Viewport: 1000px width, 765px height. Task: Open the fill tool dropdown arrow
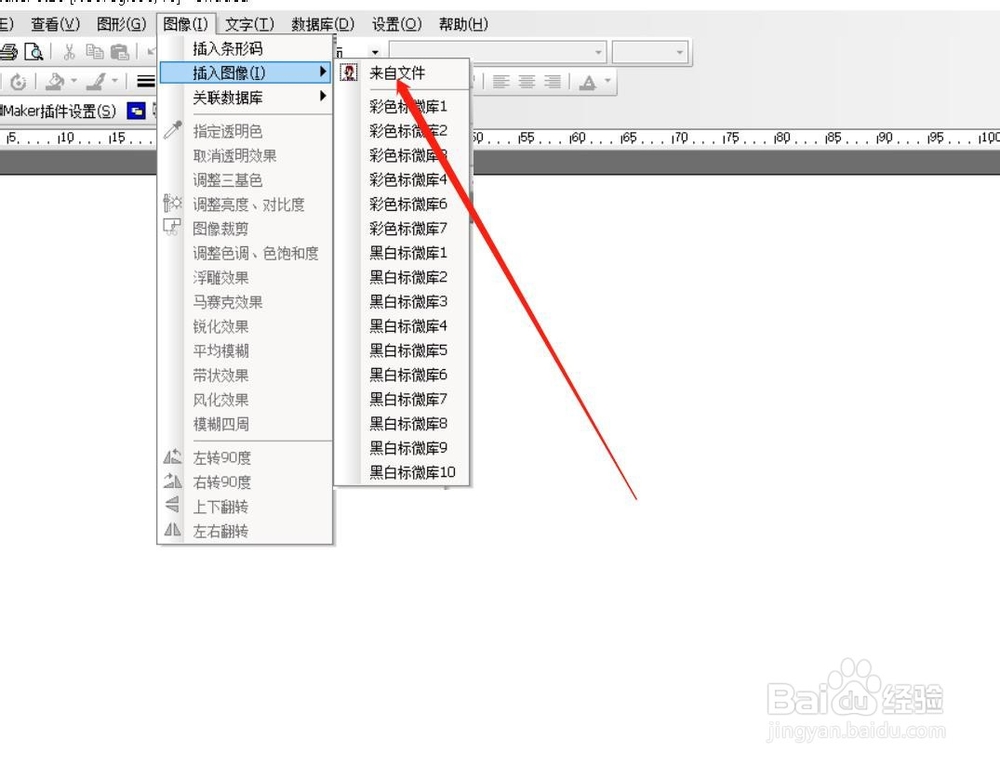74,81
